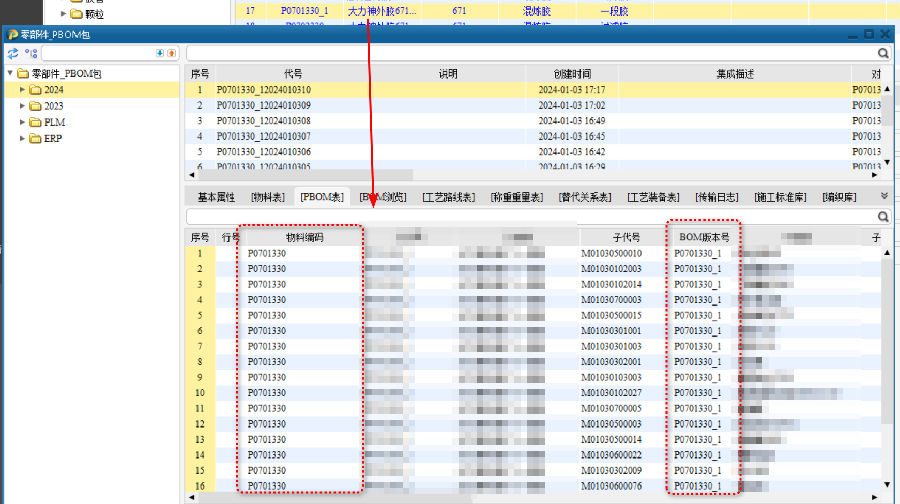
Task: Open the [工艺装备表] tab
Action: (x=653, y=197)
